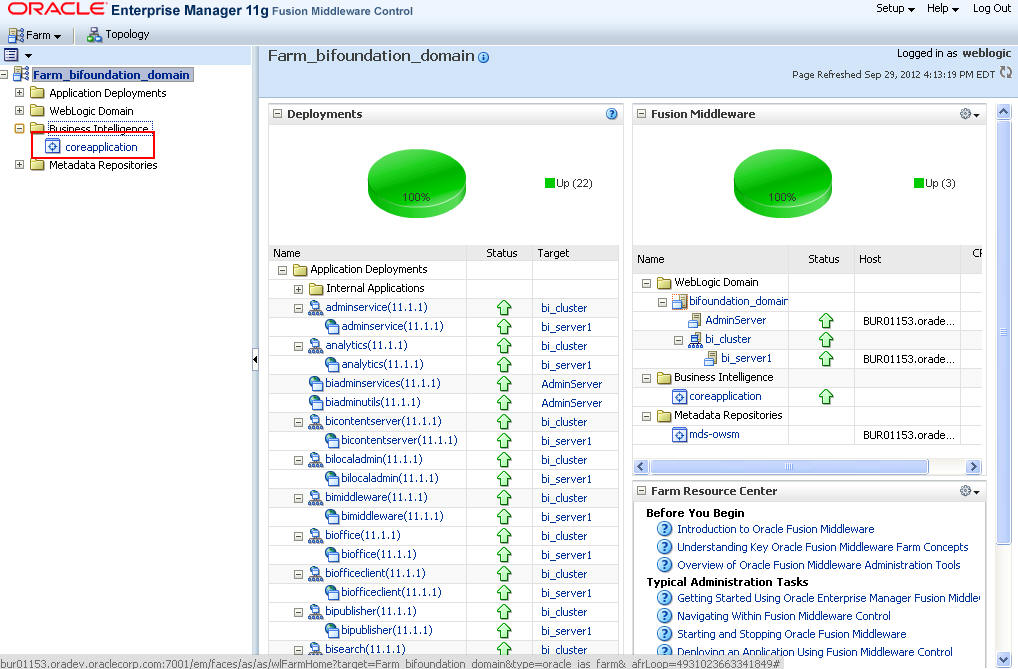The image size is (1018, 669).
Task: Collapse the Application Deployments folder
Action: click(281, 269)
